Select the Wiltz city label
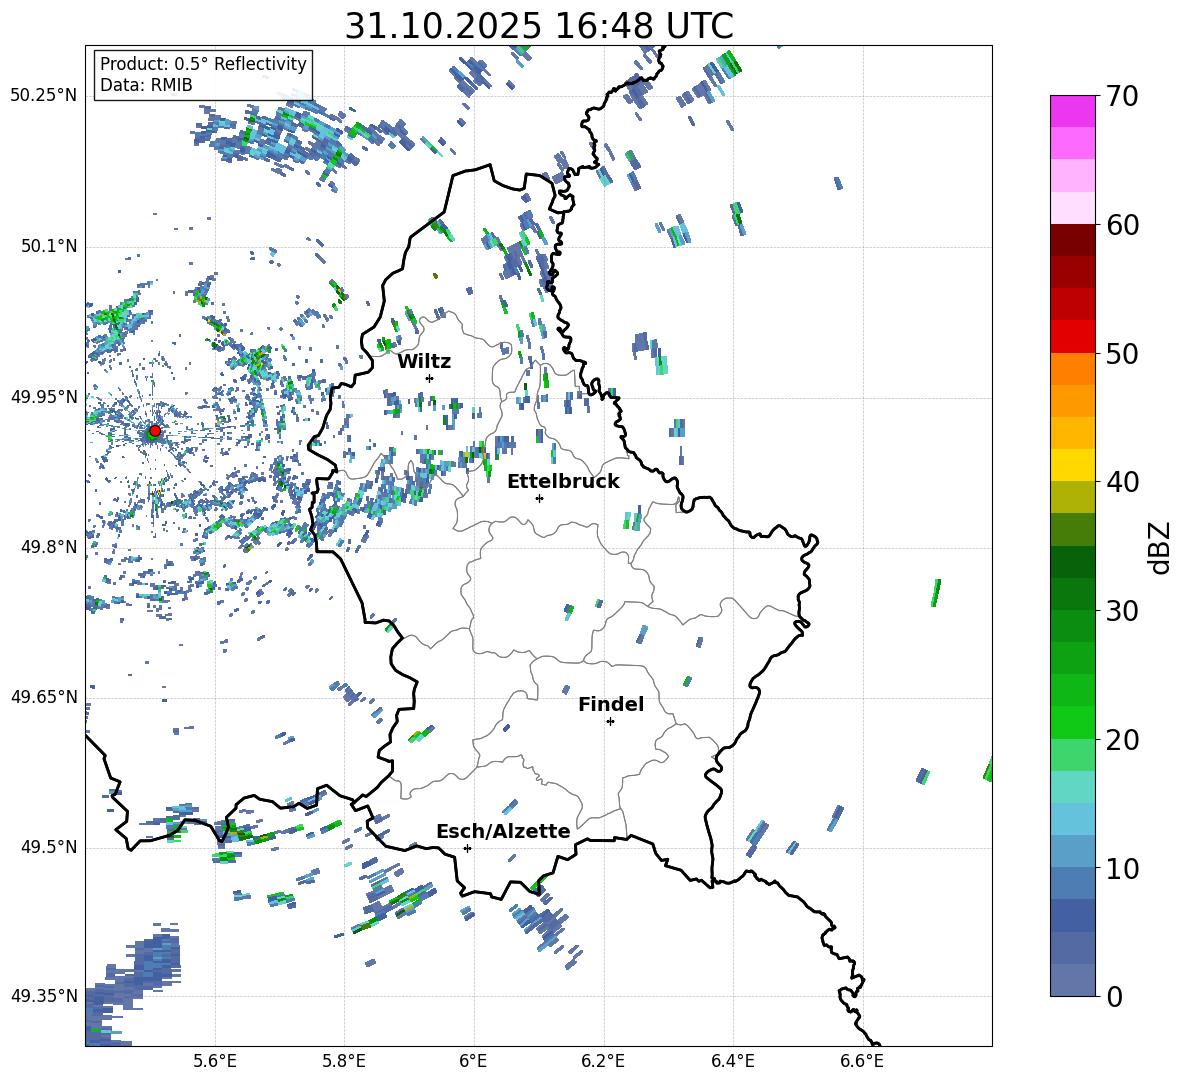 424,361
